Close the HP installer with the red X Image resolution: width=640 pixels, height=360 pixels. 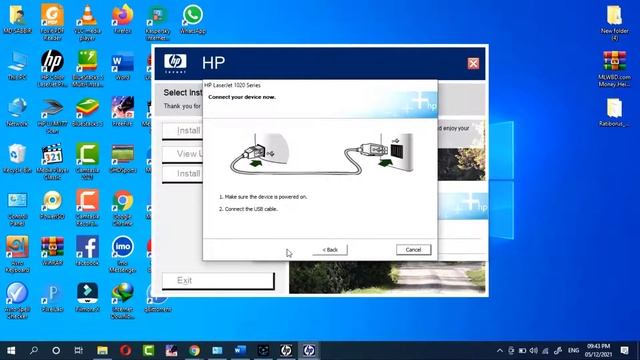click(473, 63)
